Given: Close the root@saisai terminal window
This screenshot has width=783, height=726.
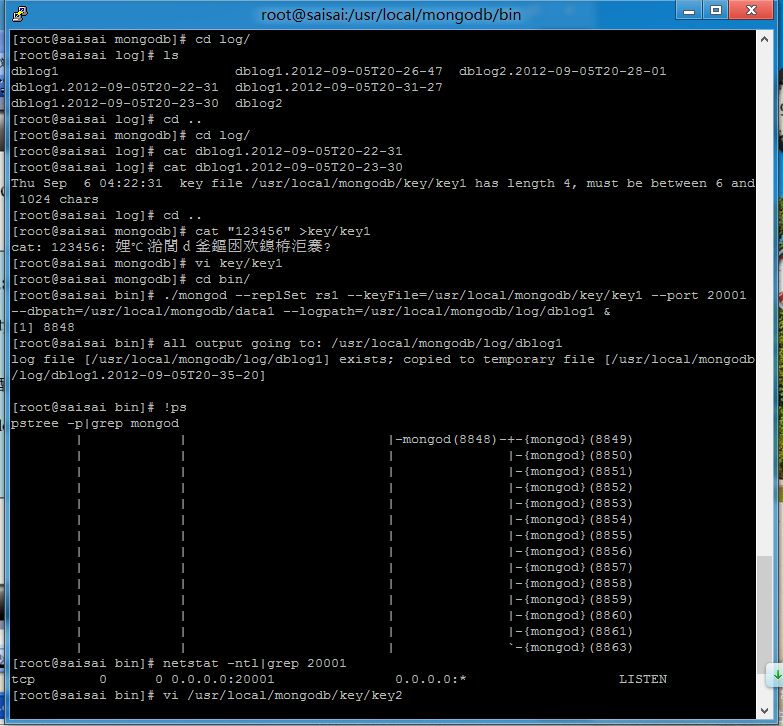Looking at the screenshot, I should click(x=752, y=10).
